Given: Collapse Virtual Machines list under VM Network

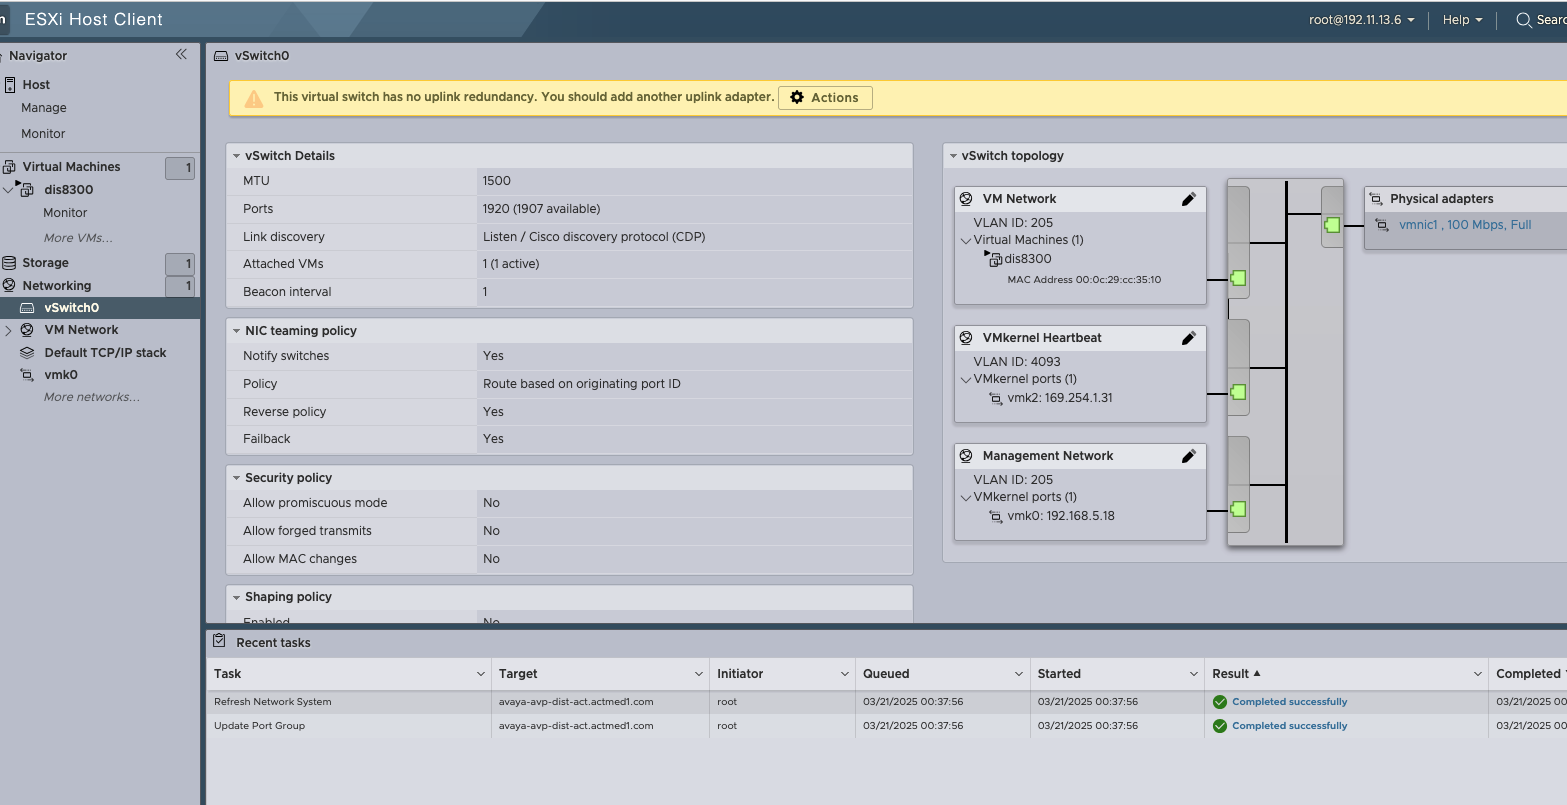Looking at the screenshot, I should [x=965, y=240].
